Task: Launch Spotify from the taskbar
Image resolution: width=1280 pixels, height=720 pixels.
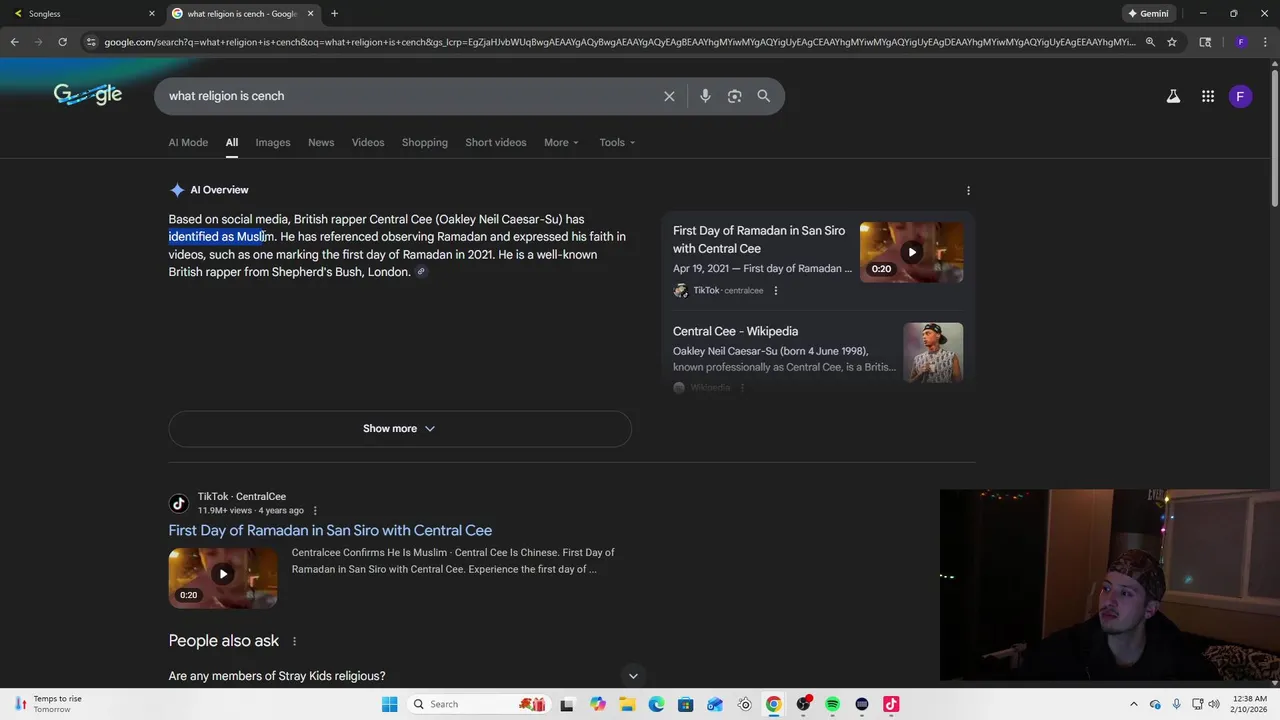Action: [x=832, y=704]
